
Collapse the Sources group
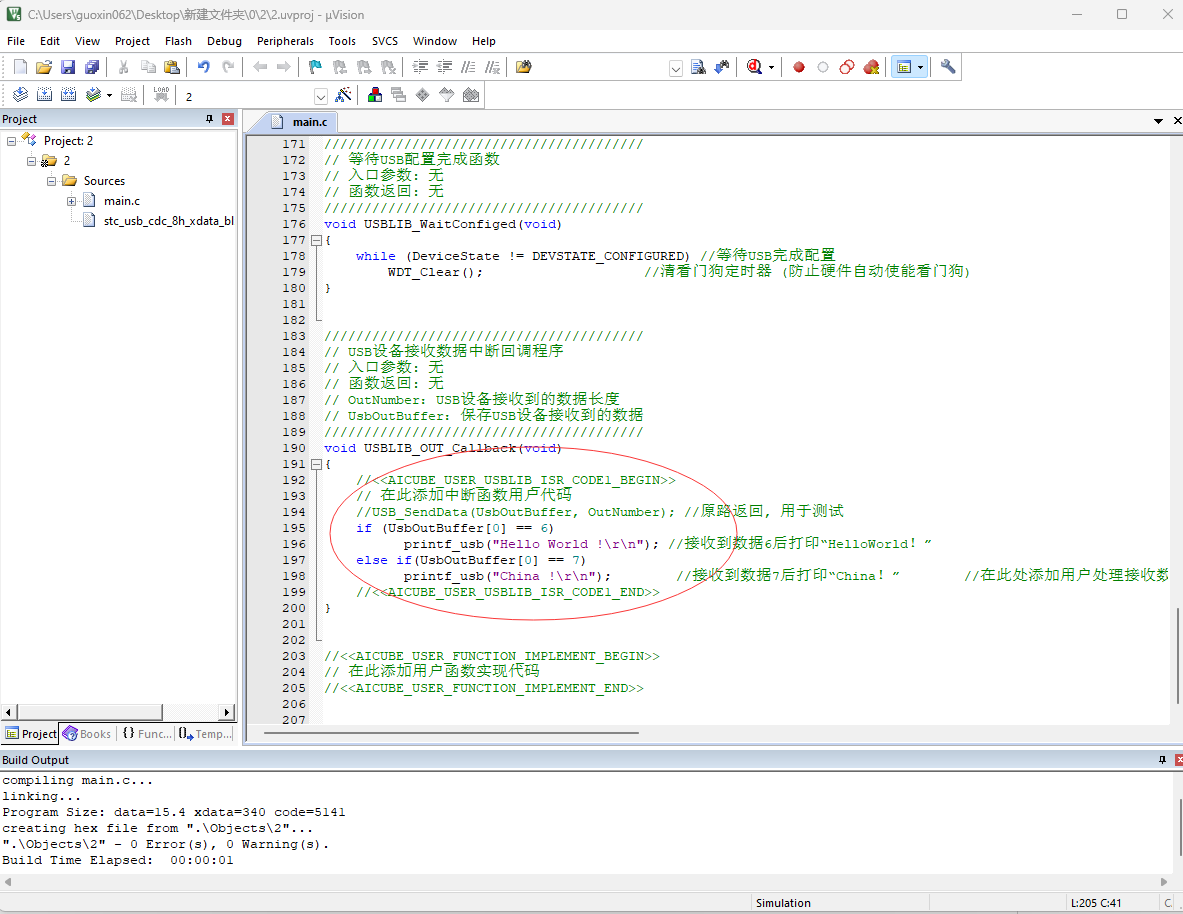(x=51, y=181)
